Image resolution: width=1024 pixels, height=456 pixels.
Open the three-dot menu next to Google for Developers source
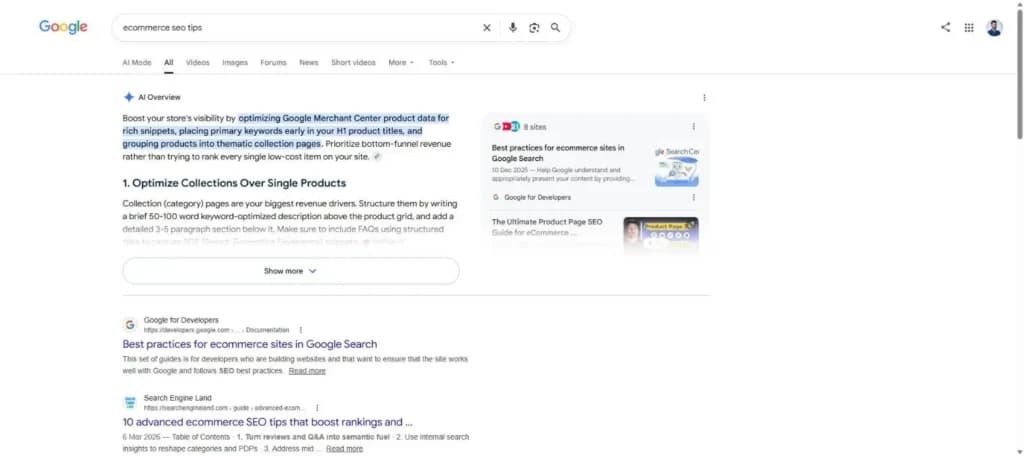pos(694,197)
